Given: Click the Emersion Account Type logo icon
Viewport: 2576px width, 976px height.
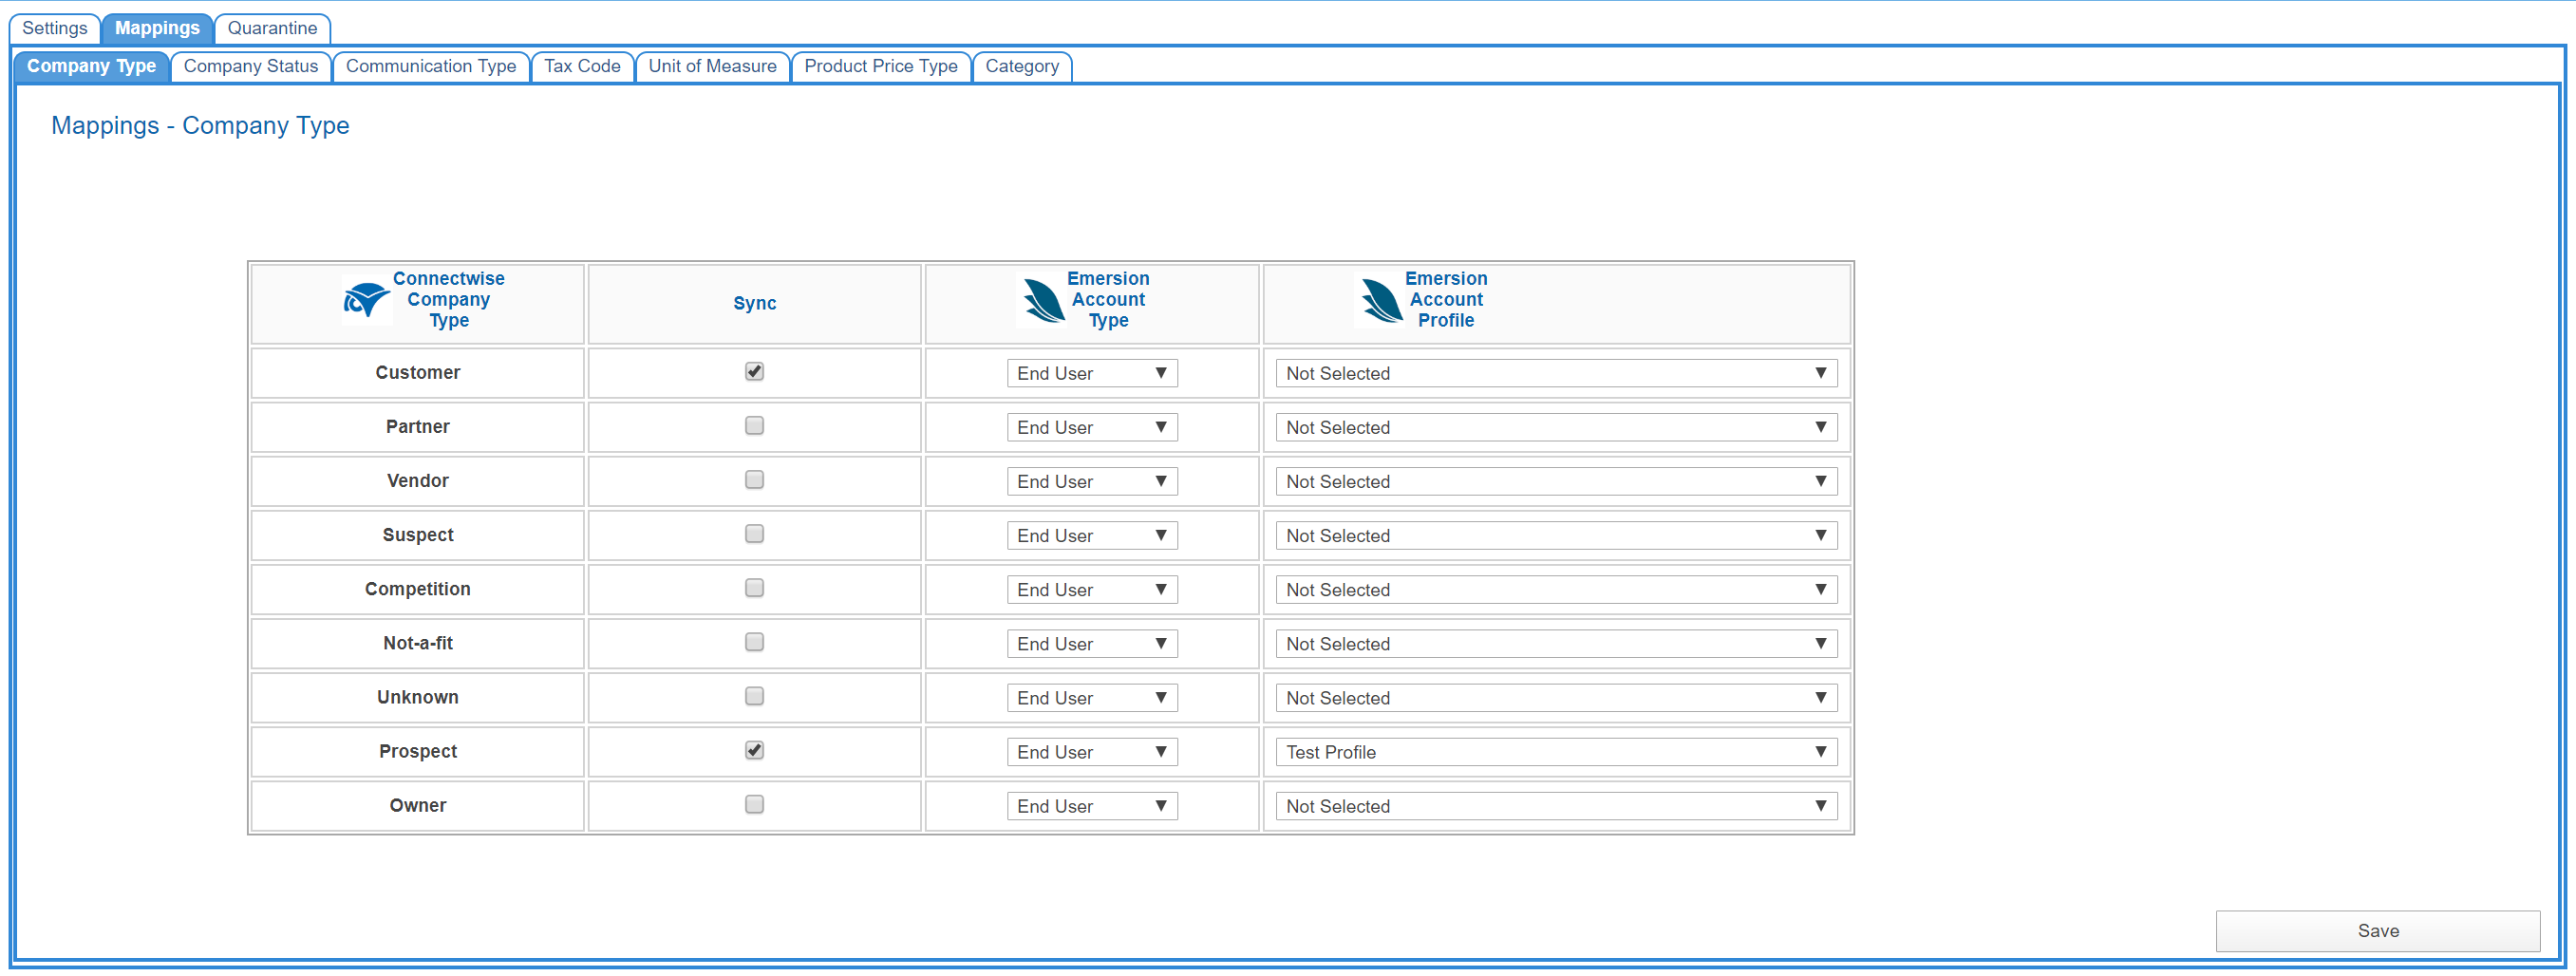Looking at the screenshot, I should (1043, 299).
